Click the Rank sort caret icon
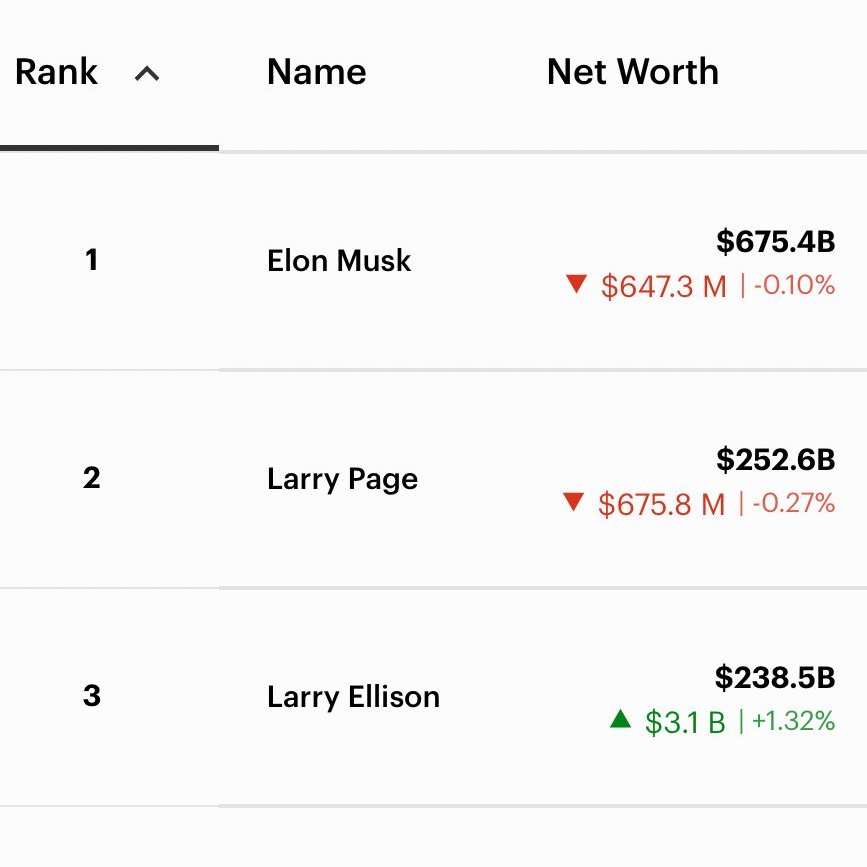Screen dimensions: 867x867 [x=147, y=73]
